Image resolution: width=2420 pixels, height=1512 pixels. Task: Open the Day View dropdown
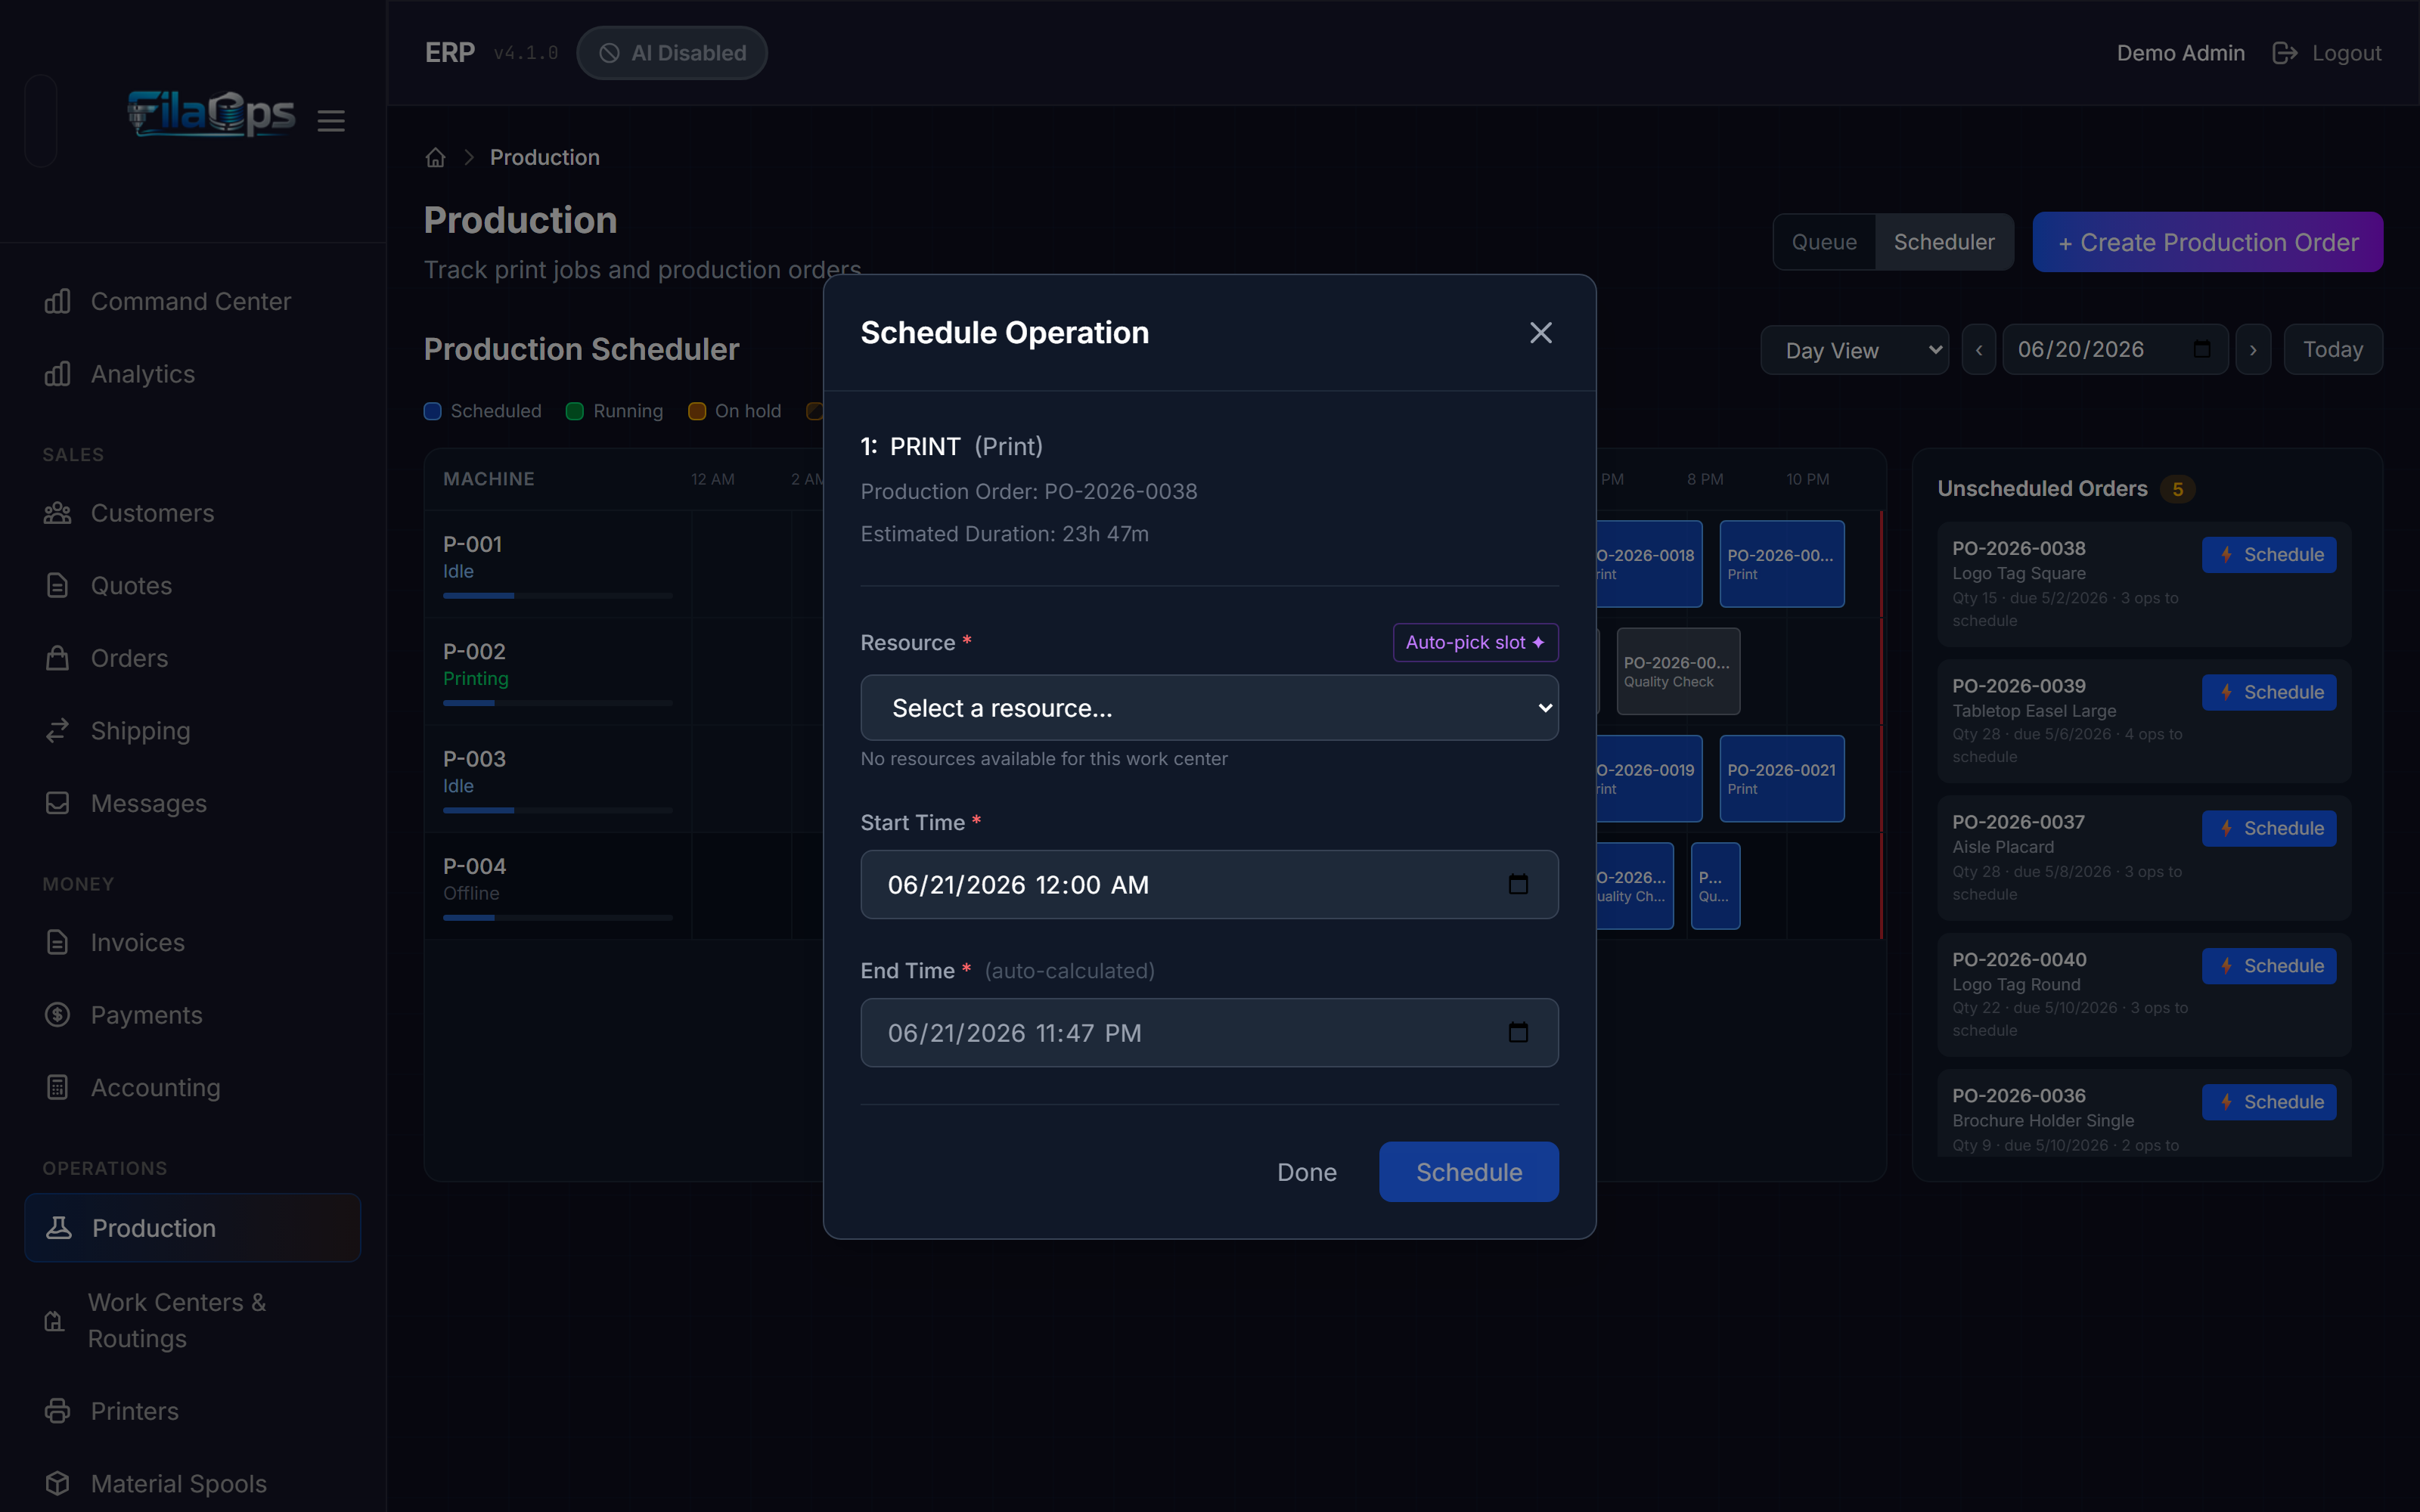tap(1854, 350)
